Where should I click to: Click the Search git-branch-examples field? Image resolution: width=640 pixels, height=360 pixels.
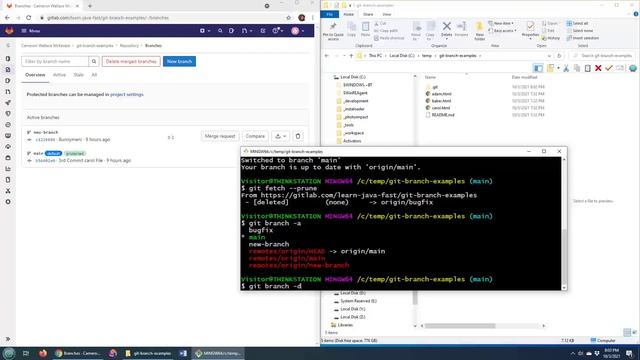603,56
